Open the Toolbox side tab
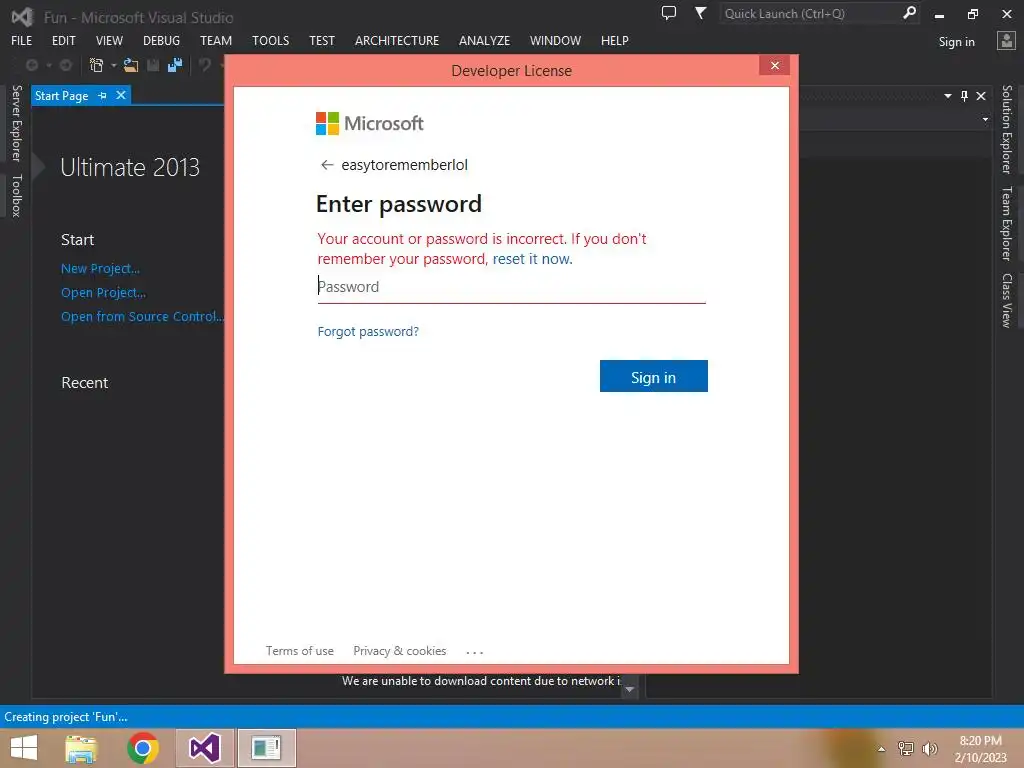 tap(16, 196)
